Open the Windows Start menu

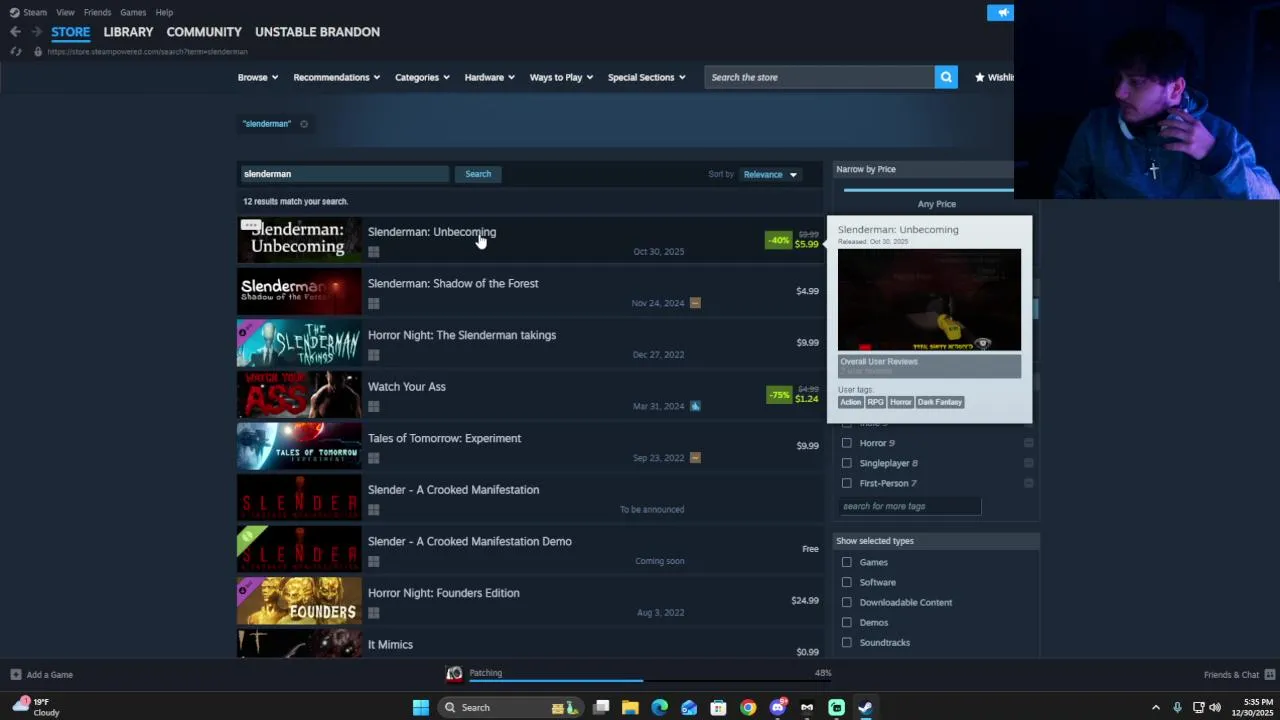(421, 708)
